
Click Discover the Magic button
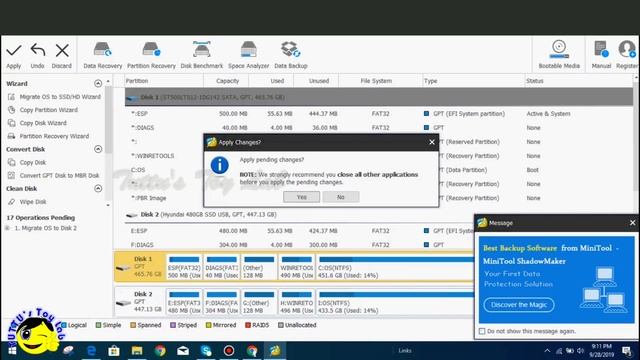519,304
